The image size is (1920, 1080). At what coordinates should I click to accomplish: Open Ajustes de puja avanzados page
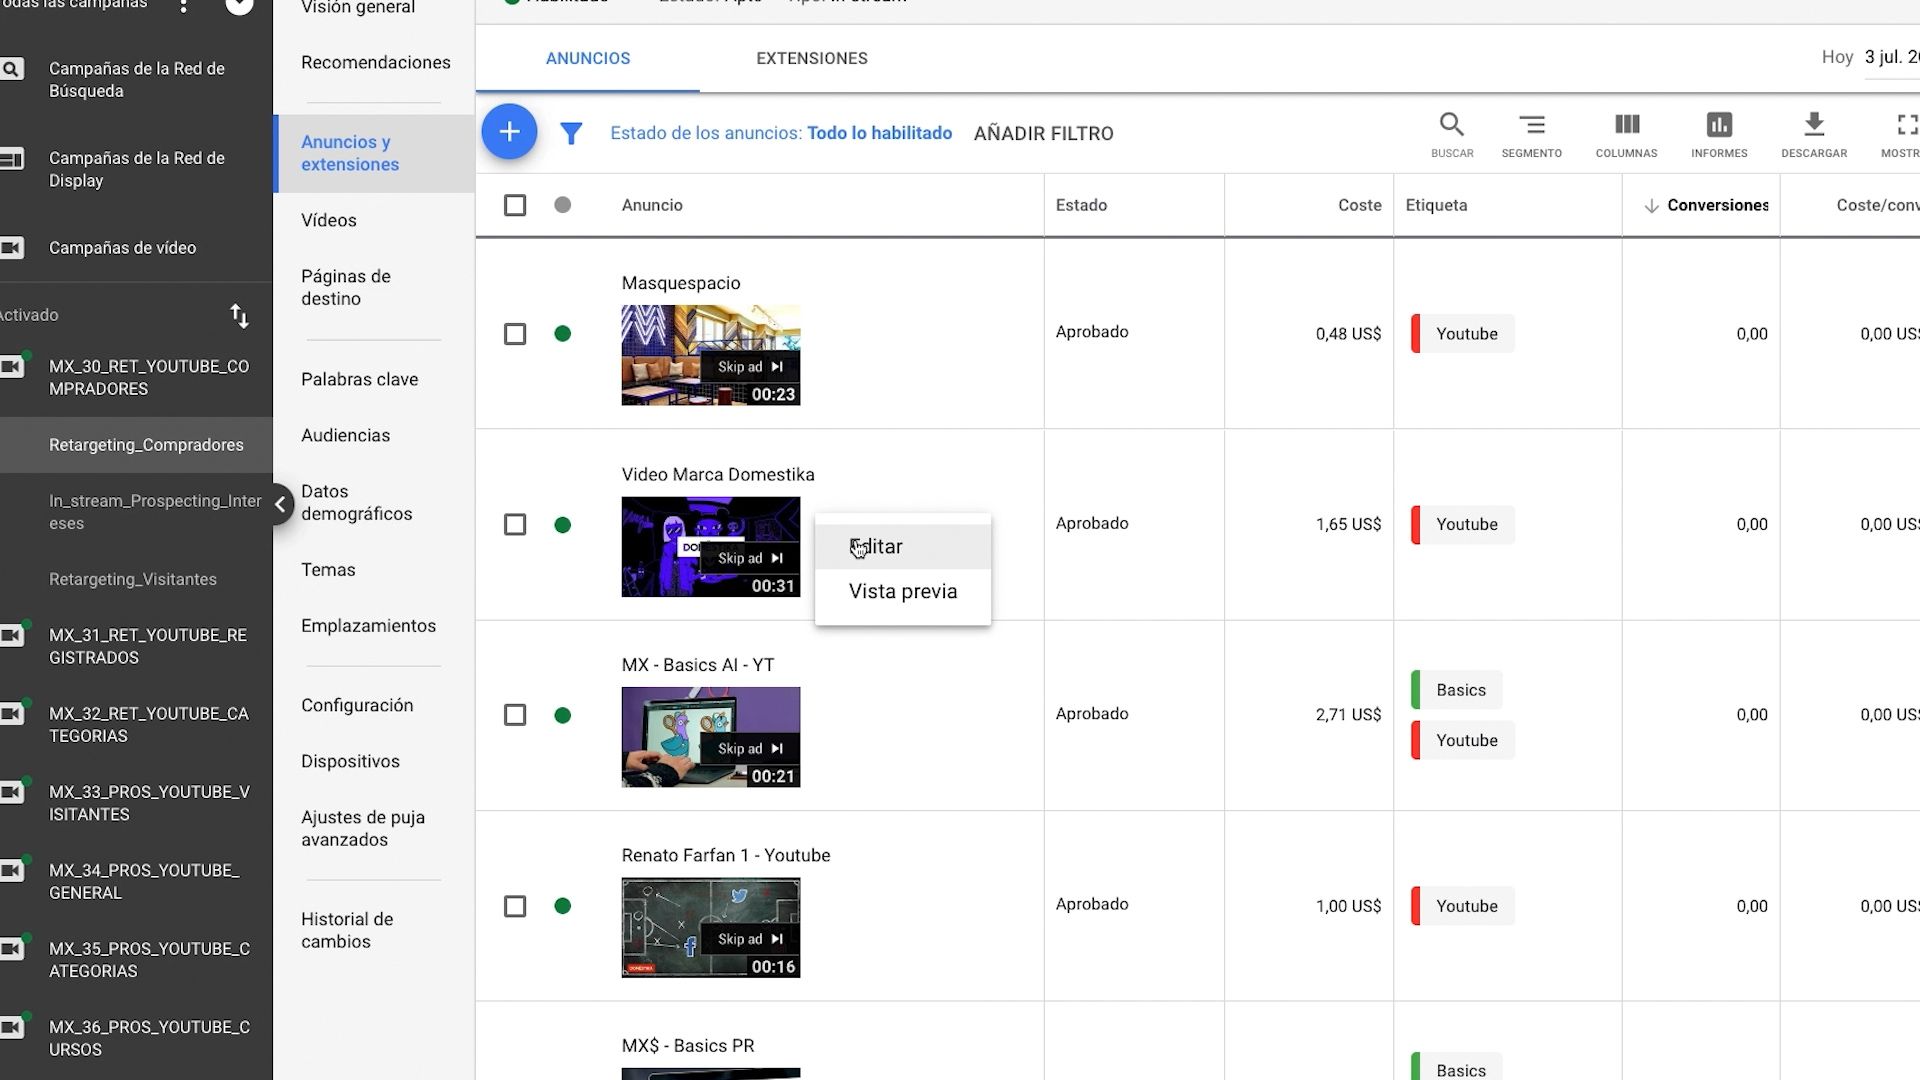click(363, 829)
